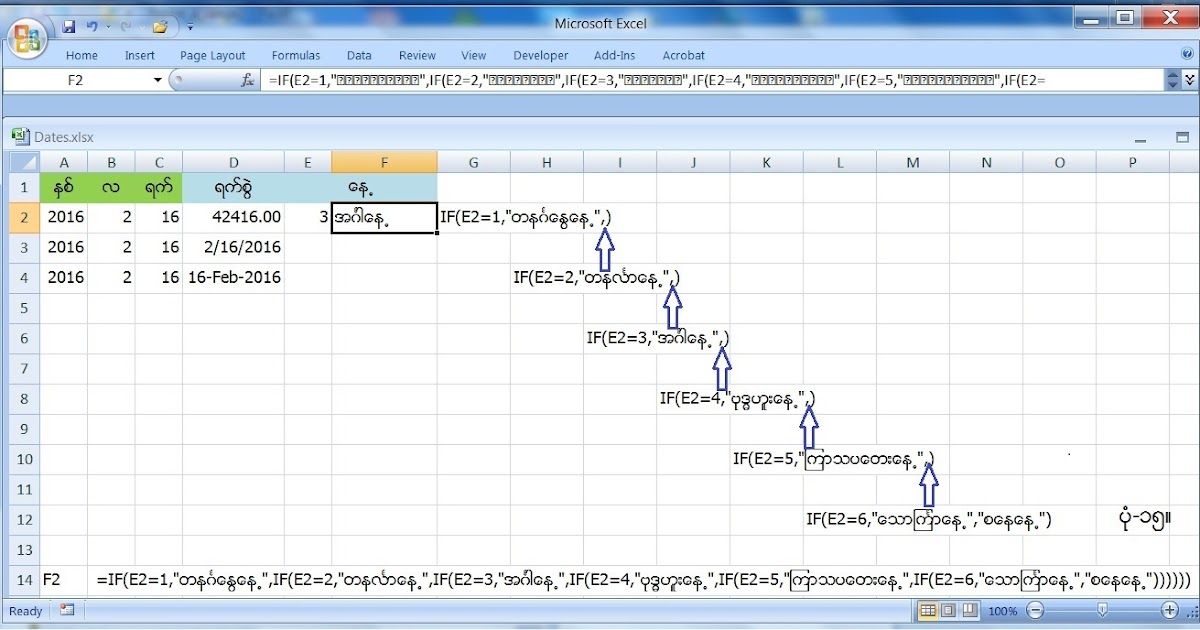The height and width of the screenshot is (630, 1200).
Task: Click the Undo icon
Action: pyautogui.click(x=93, y=26)
